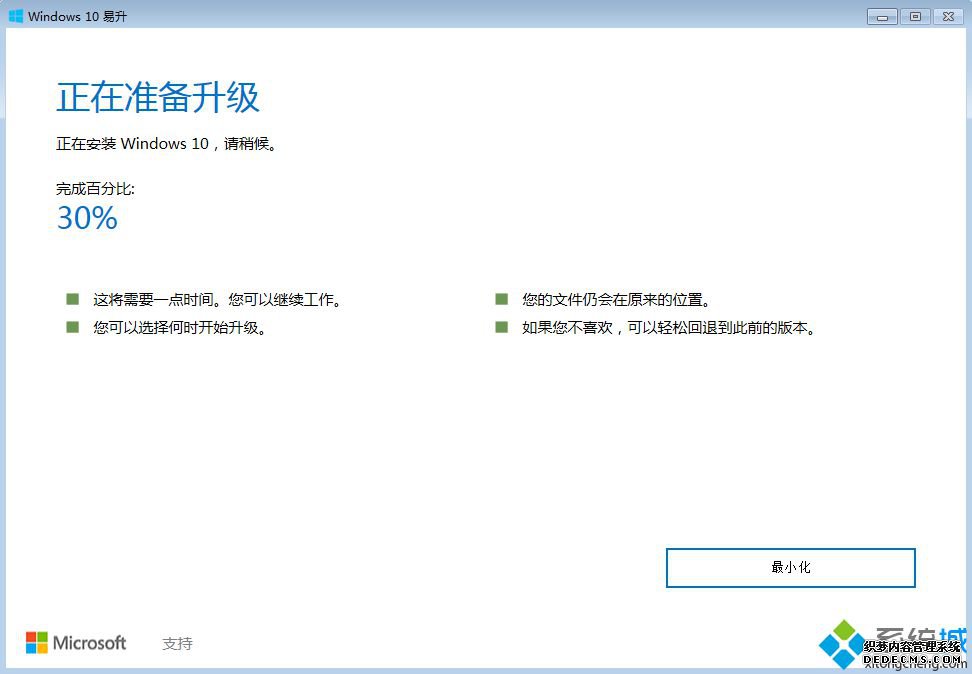Viewport: 972px width, 674px height.
Task: Click text 您可以选择何时开始升级。
Action: 180,327
